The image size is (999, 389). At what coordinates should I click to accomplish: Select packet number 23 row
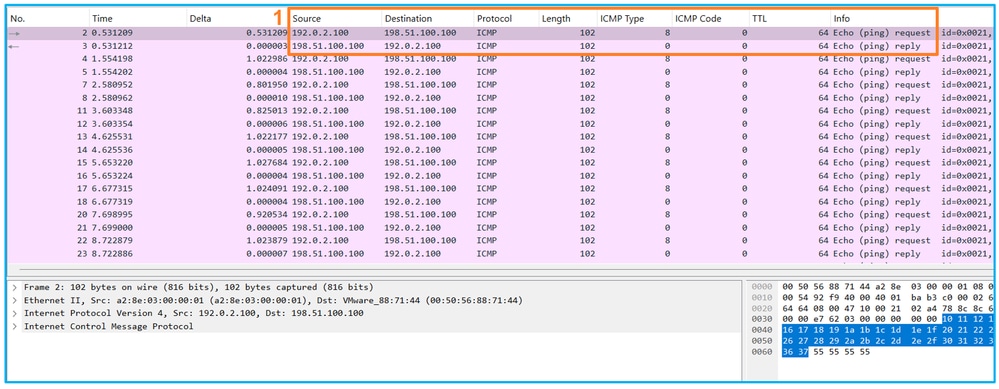[x=500, y=254]
